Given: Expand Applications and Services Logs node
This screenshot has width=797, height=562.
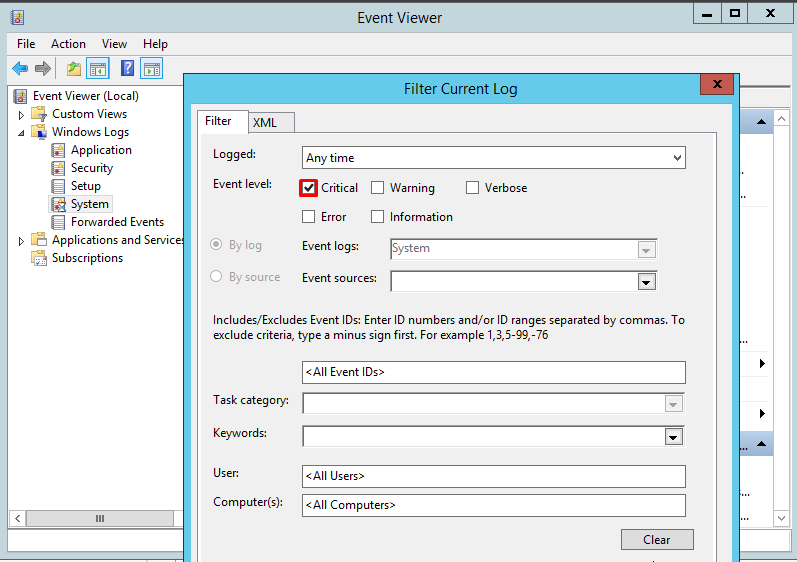Looking at the screenshot, I should (21, 241).
